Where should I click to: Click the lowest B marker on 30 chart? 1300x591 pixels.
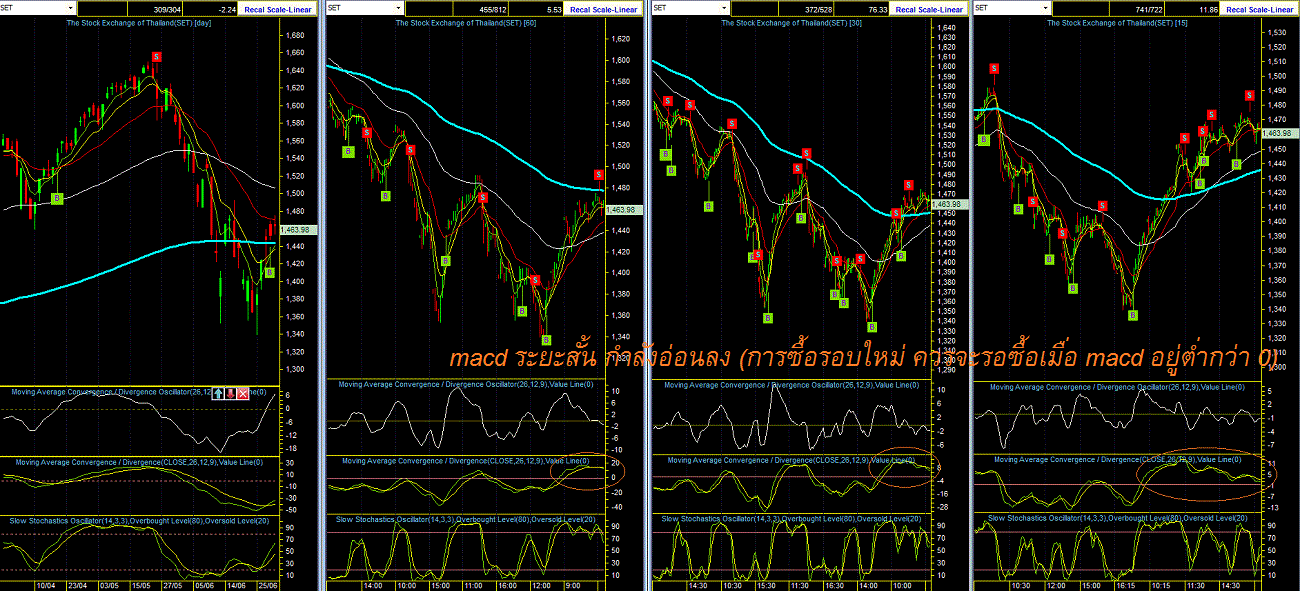pos(871,327)
